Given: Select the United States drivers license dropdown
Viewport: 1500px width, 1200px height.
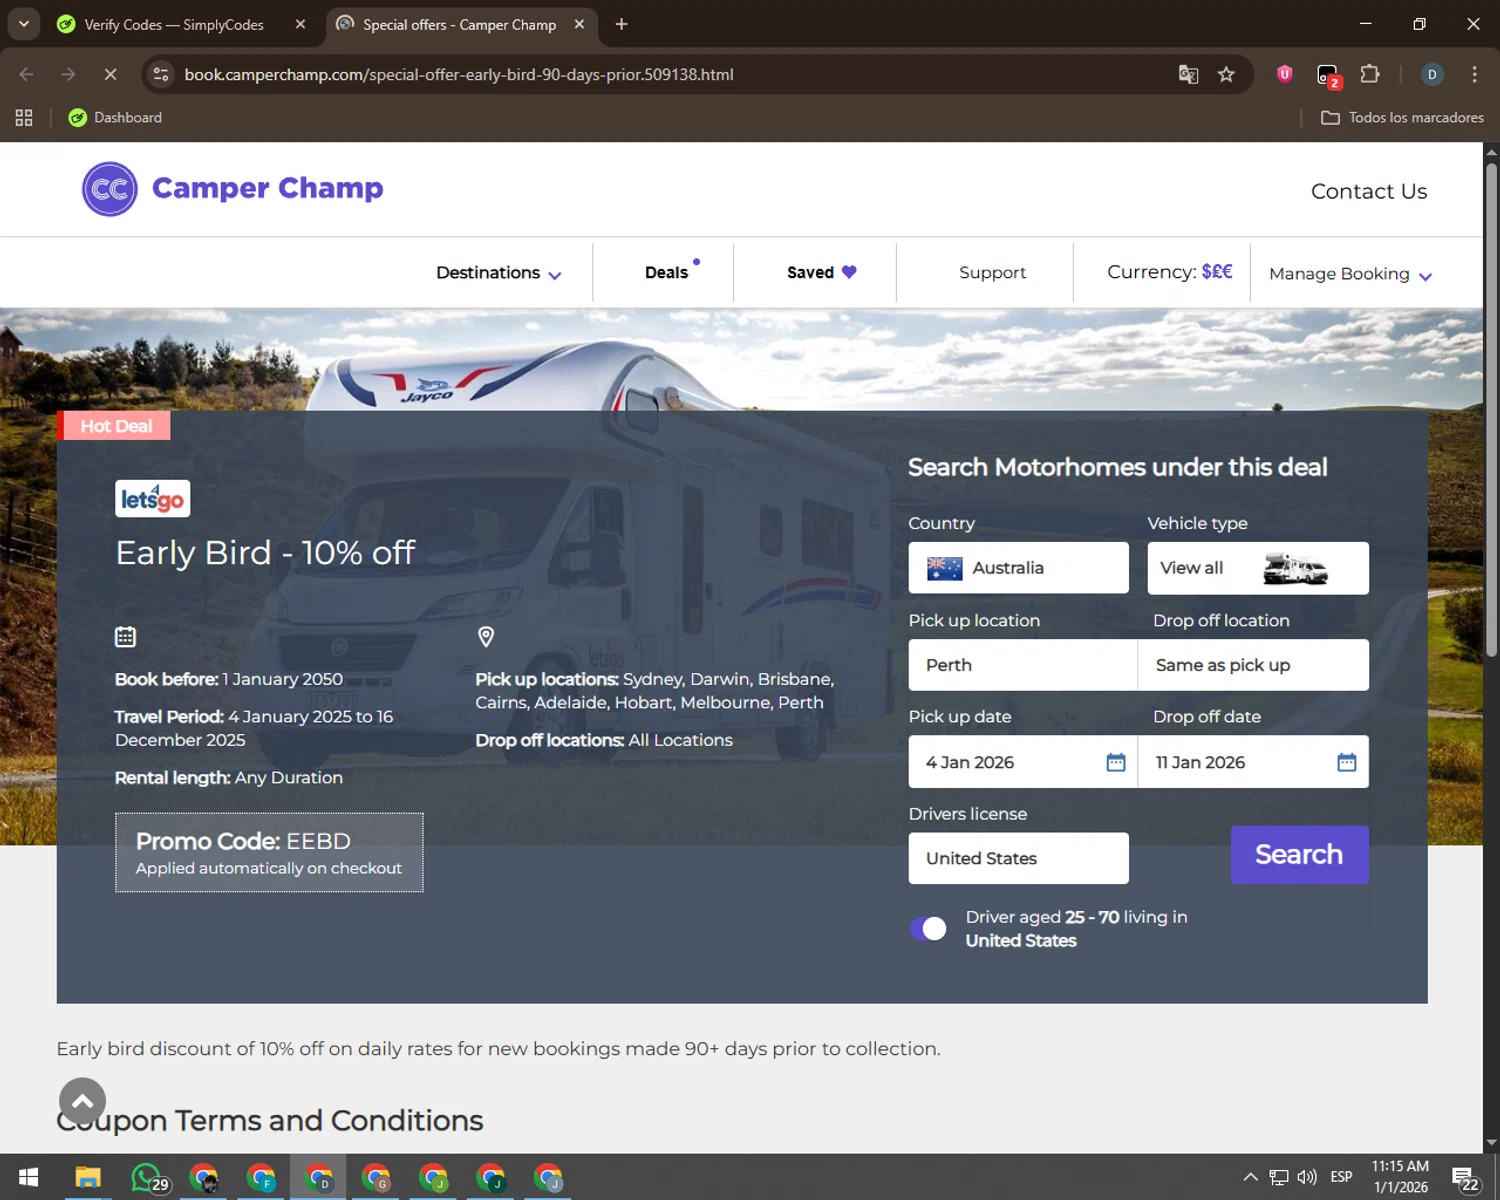Looking at the screenshot, I should (x=1018, y=858).
